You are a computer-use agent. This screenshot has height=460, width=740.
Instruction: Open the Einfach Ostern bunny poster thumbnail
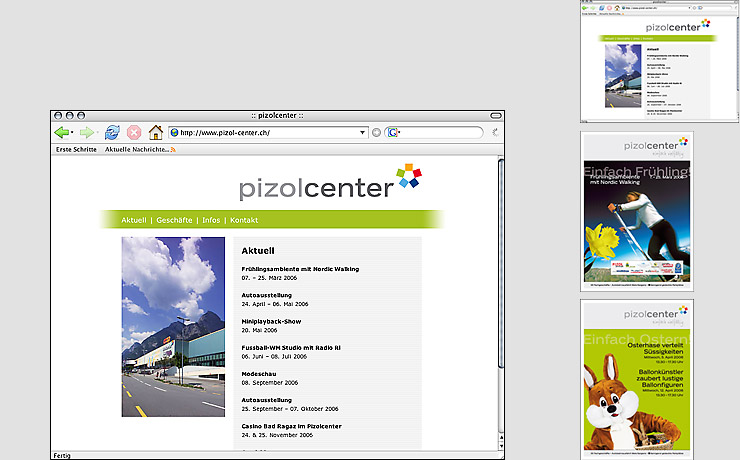click(x=637, y=379)
